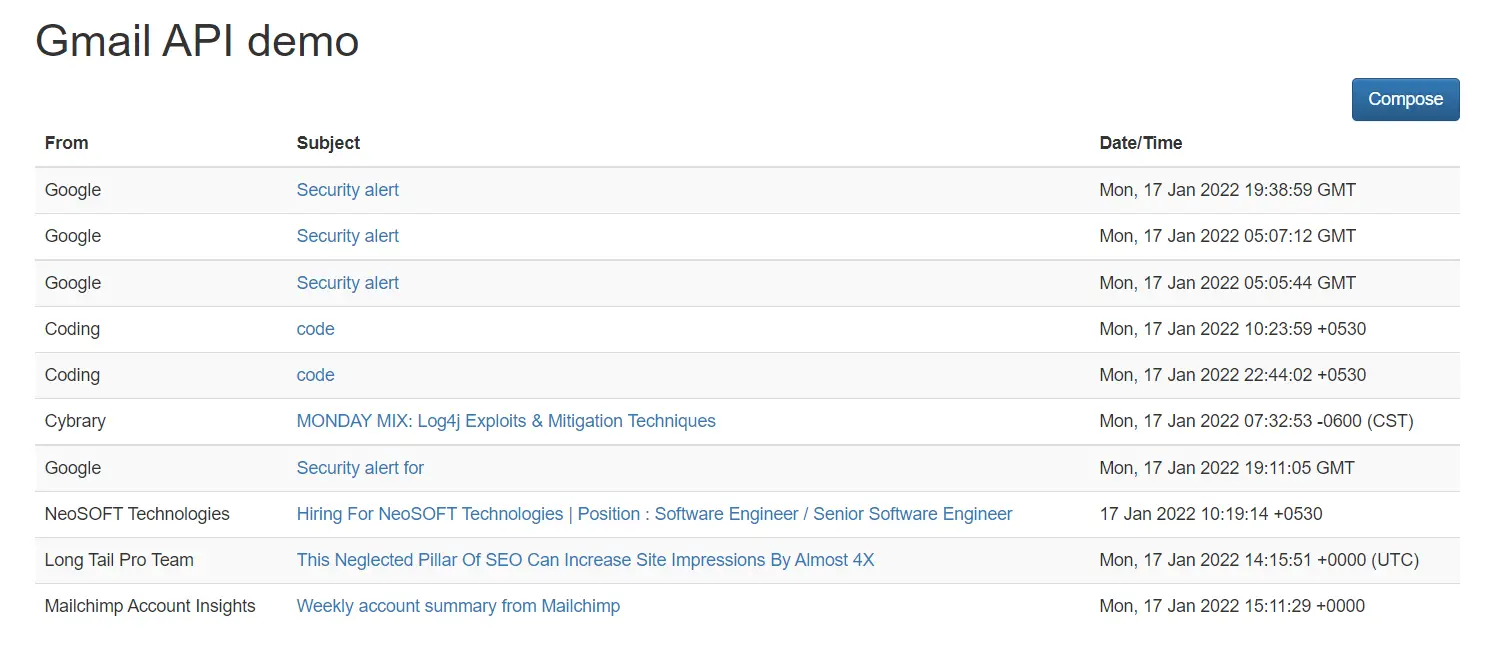Open Hiring For NeoSOFT Technologies email
1495x647 pixels.
[x=654, y=514]
